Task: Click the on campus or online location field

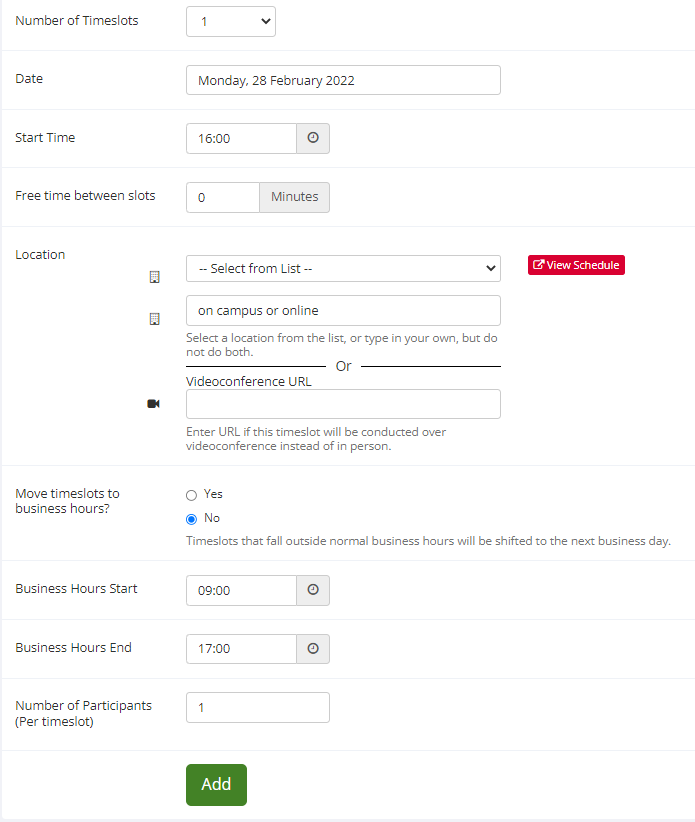Action: [343, 310]
